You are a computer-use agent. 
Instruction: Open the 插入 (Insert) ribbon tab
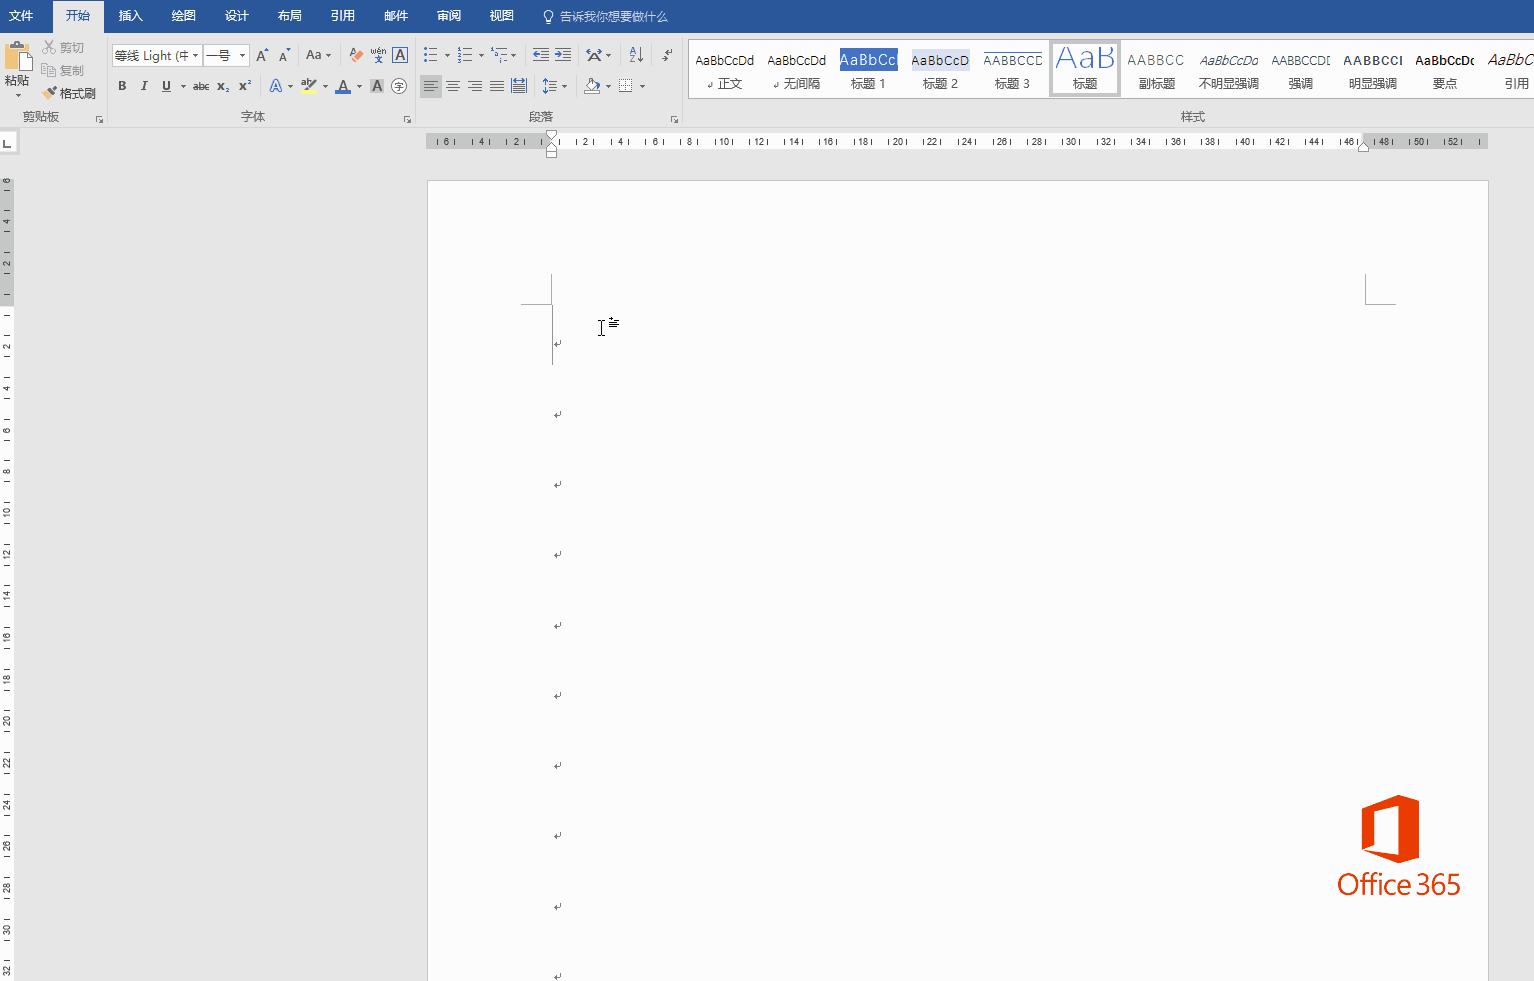130,16
